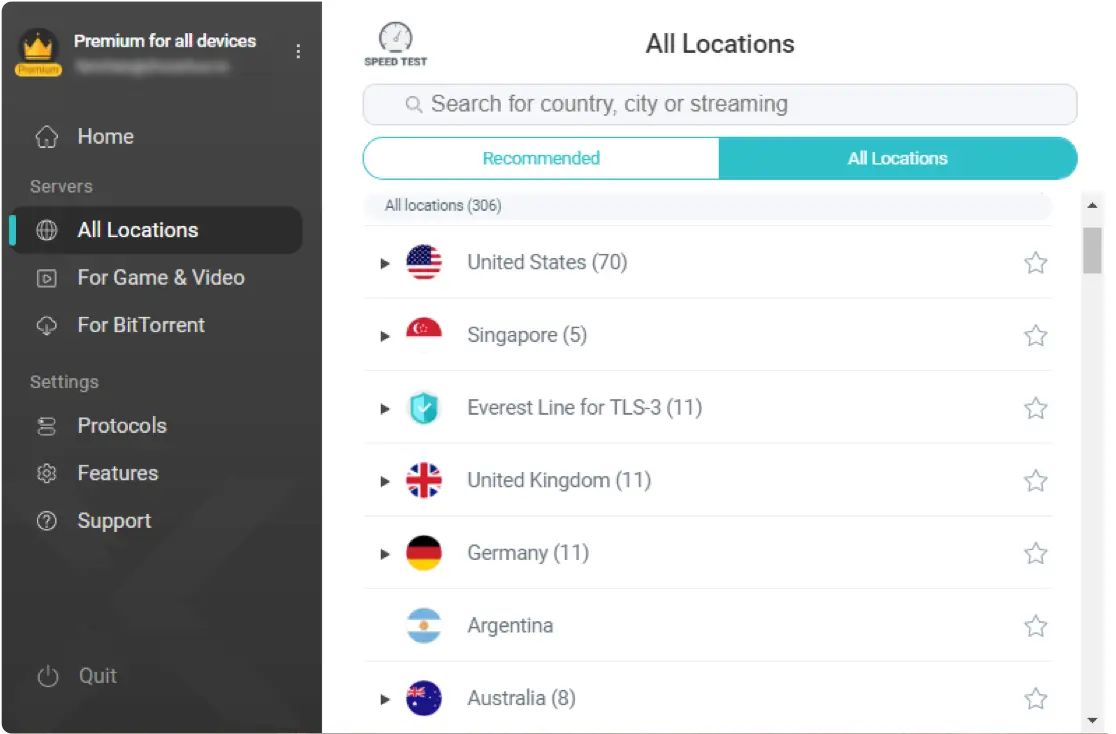Screen dimensions: 1116x734
Task: Click the United States flag icon
Action: point(423,262)
